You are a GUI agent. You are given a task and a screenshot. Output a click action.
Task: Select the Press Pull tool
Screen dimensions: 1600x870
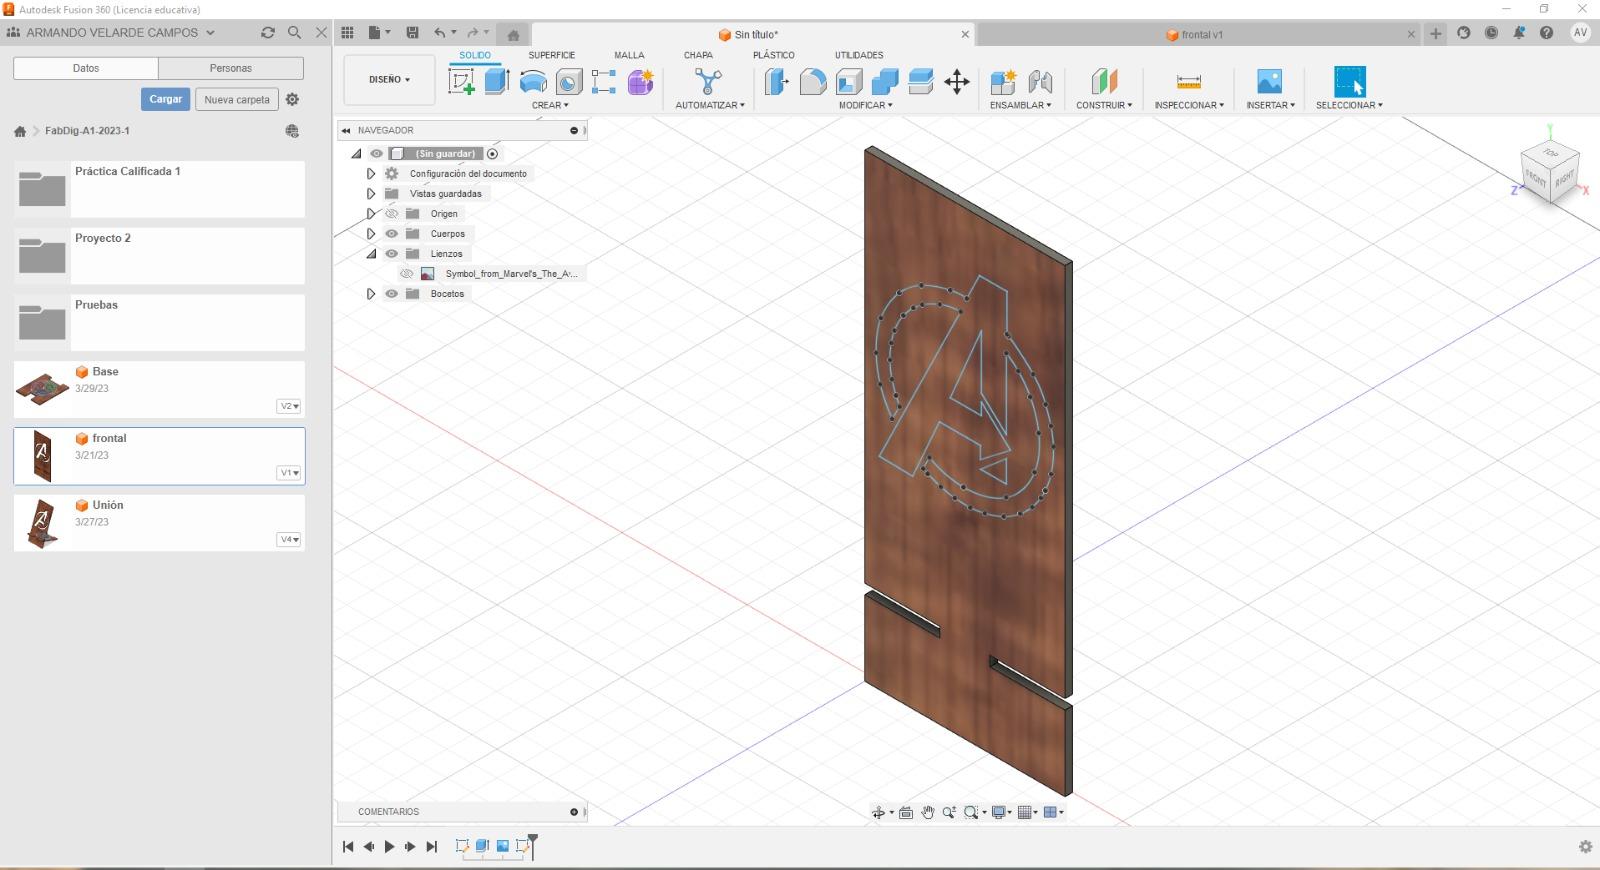click(x=777, y=82)
